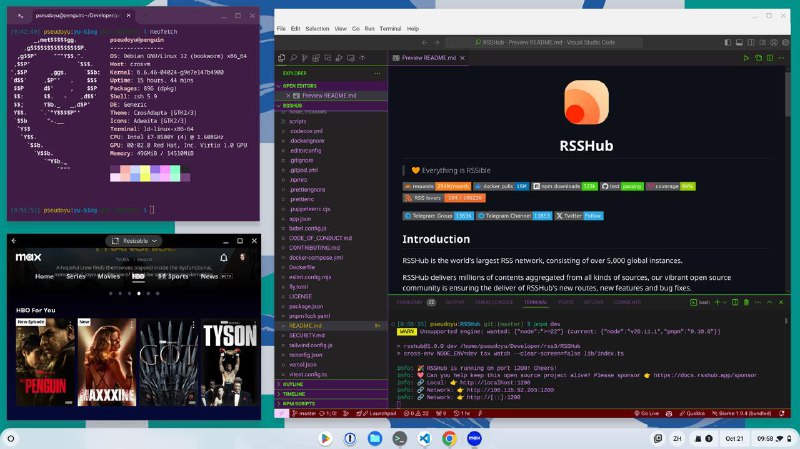Click Series in Max navigation

coord(75,276)
